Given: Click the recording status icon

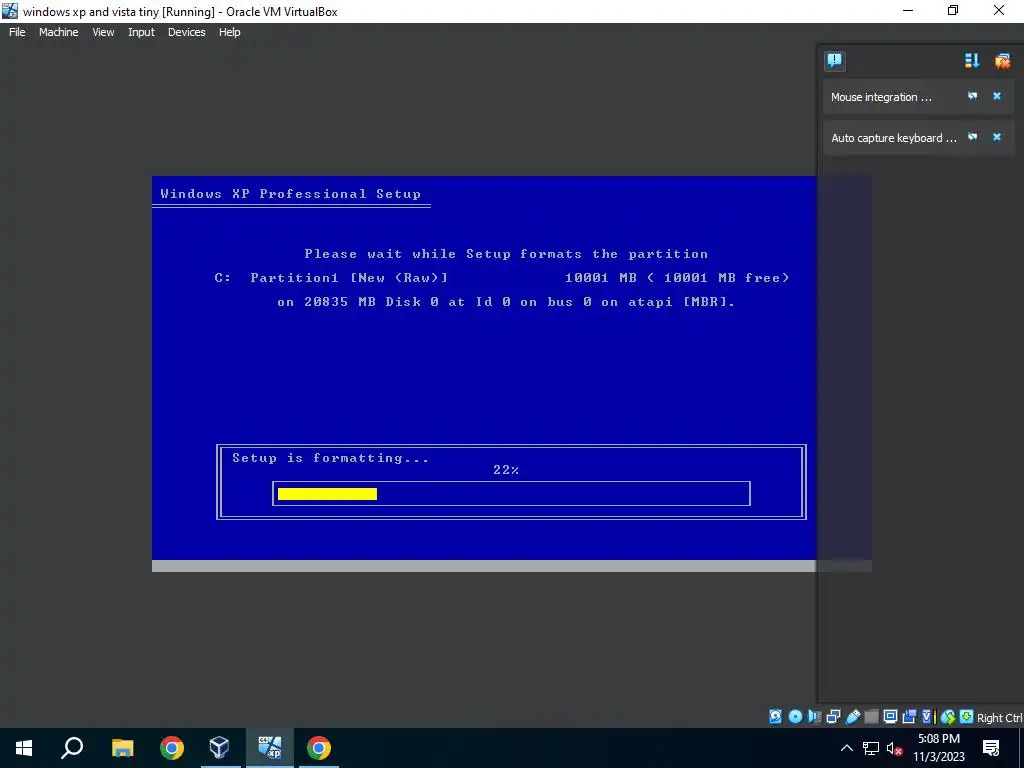Looking at the screenshot, I should tap(909, 716).
